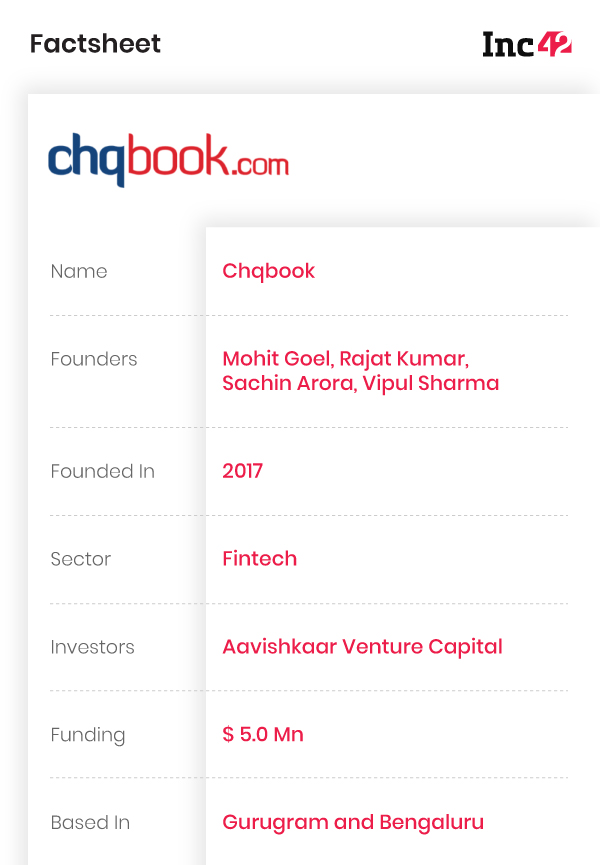Click the chqbook.com logo
The width and height of the screenshot is (600, 865).
tap(168, 159)
